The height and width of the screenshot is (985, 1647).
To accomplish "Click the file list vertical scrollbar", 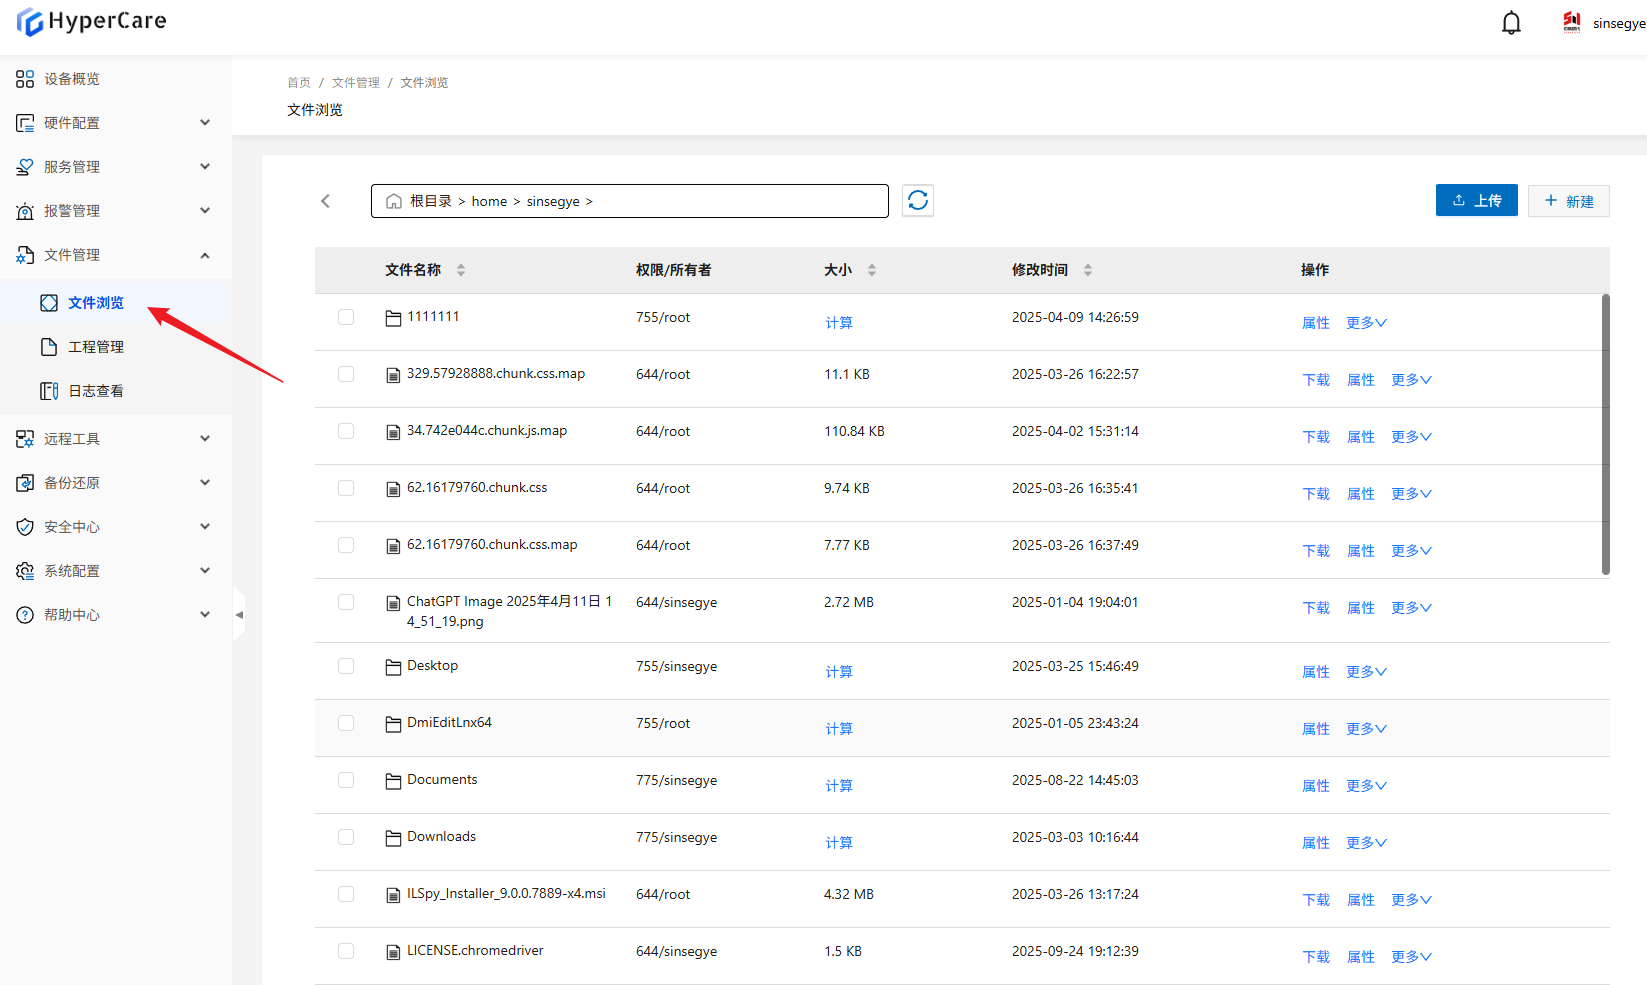I will click(1605, 435).
